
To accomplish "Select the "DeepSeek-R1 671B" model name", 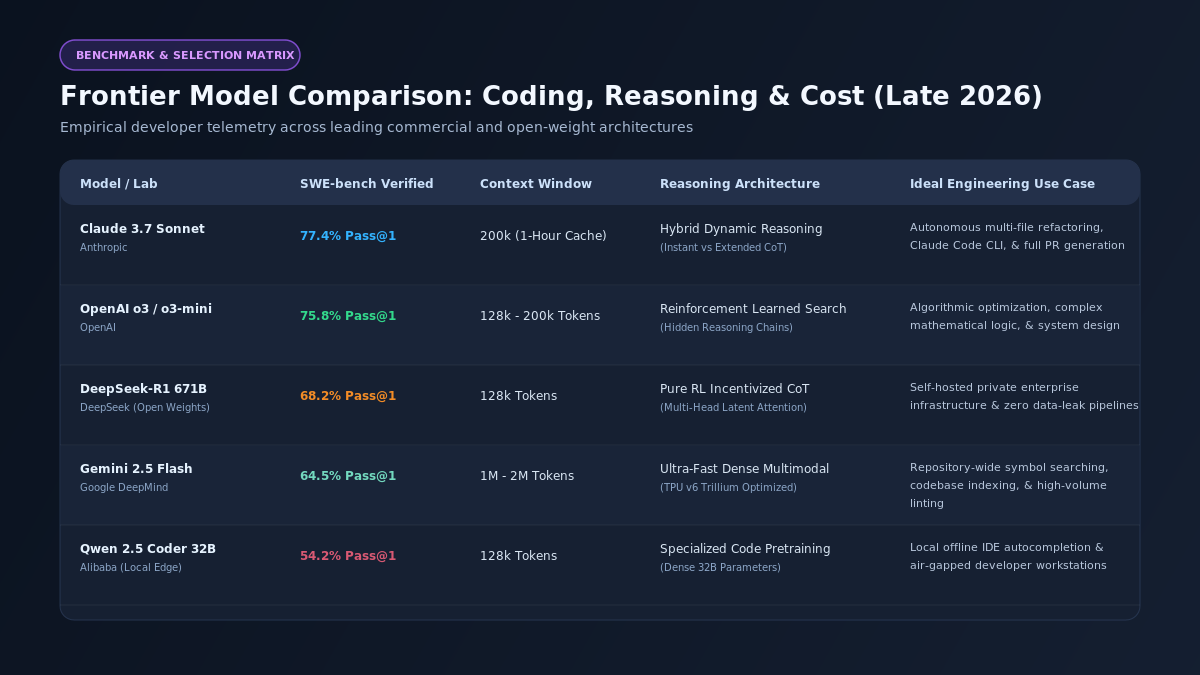I will pyautogui.click(x=143, y=389).
